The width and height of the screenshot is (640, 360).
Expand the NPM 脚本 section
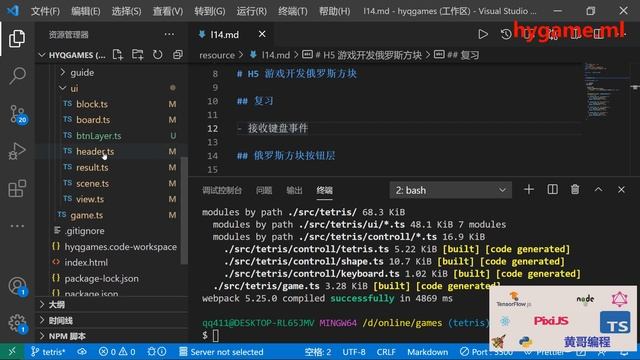tap(67, 336)
